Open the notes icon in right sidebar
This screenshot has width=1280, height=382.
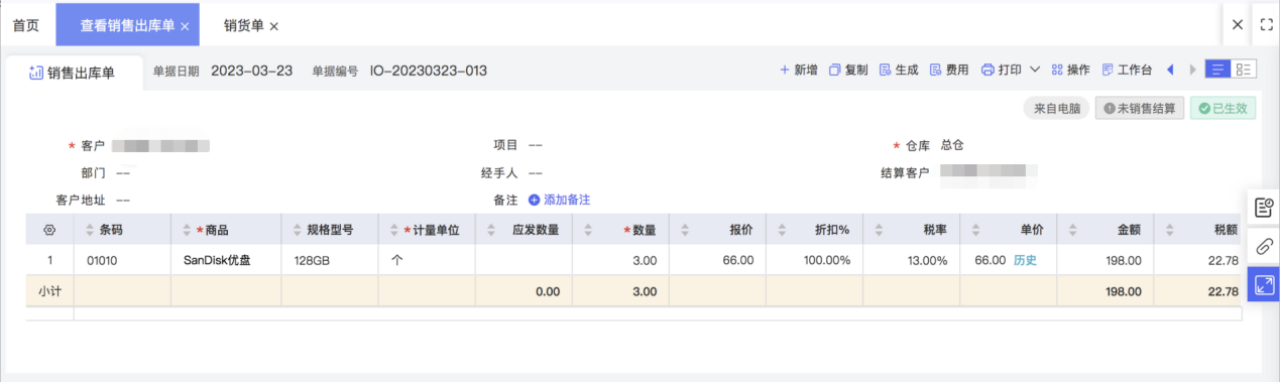pos(1264,207)
